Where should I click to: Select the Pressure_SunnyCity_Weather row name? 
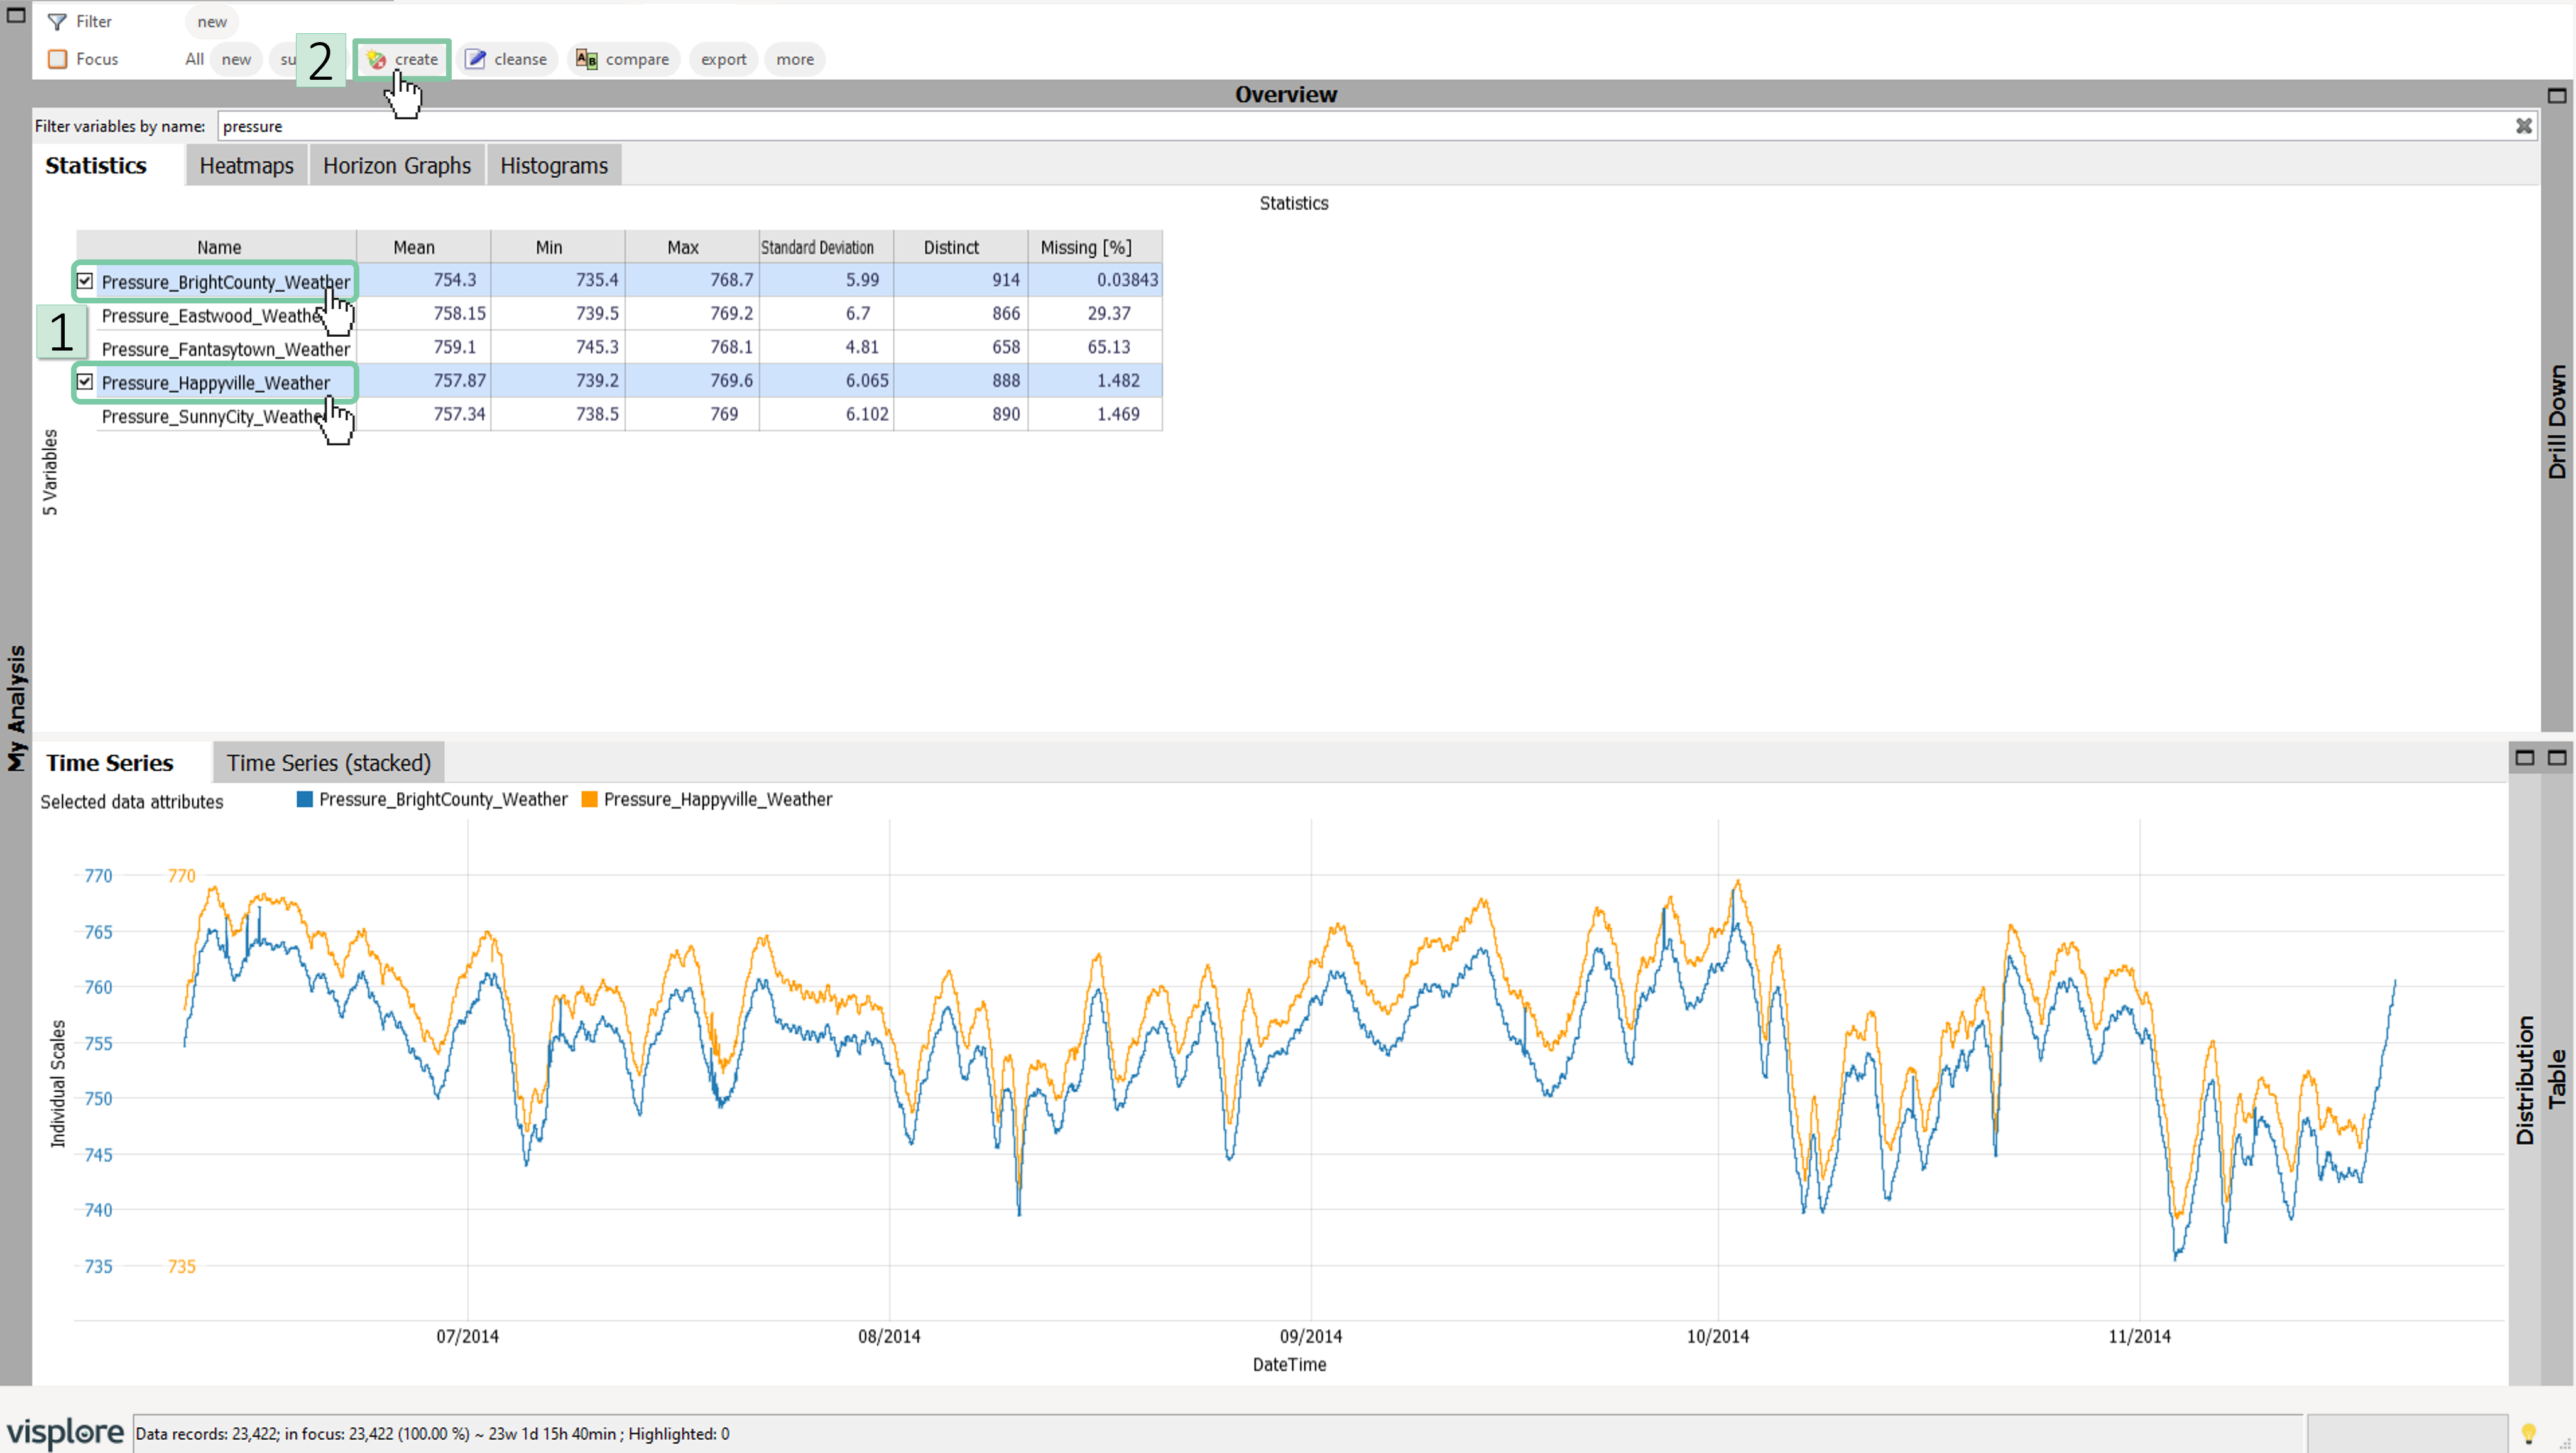212,416
